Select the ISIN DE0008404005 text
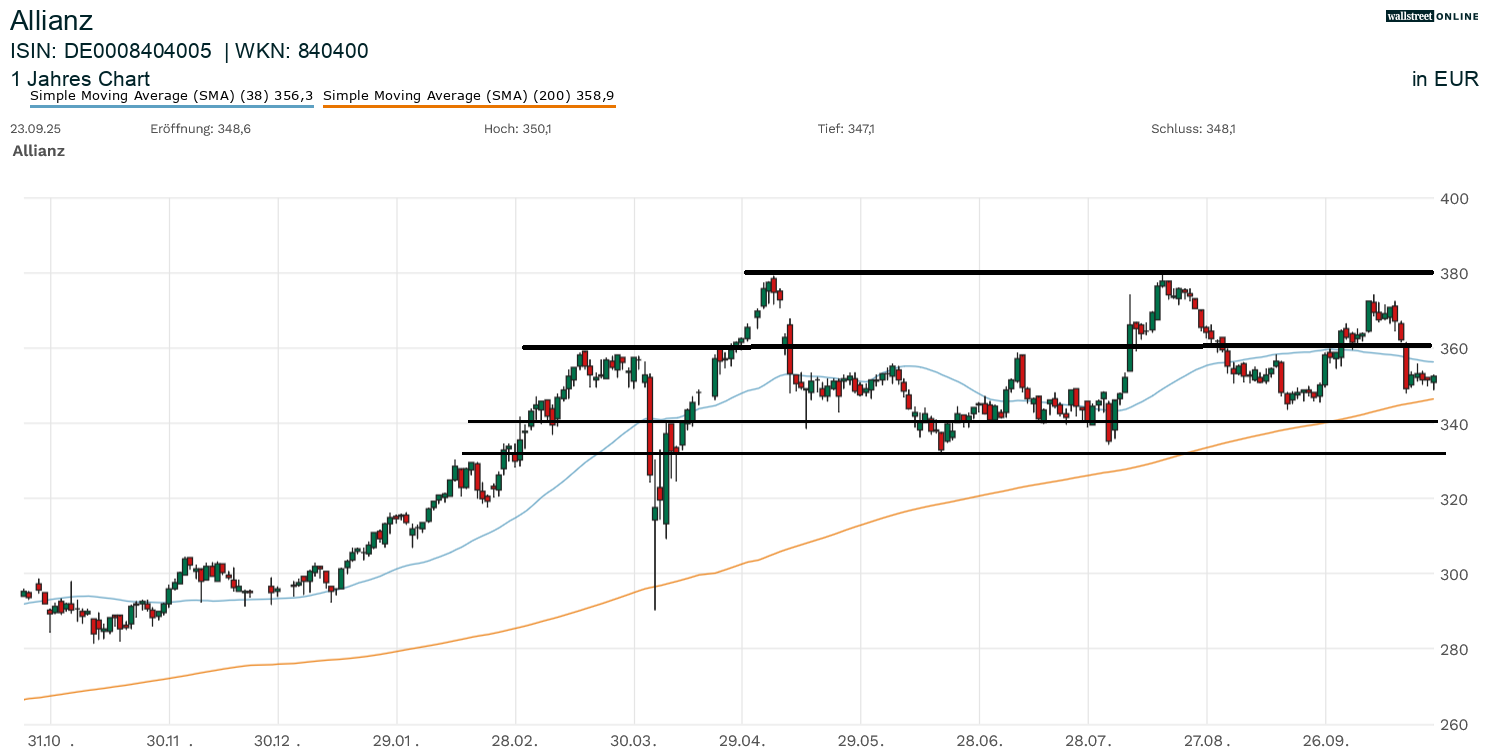1490x749 pixels. tap(111, 51)
